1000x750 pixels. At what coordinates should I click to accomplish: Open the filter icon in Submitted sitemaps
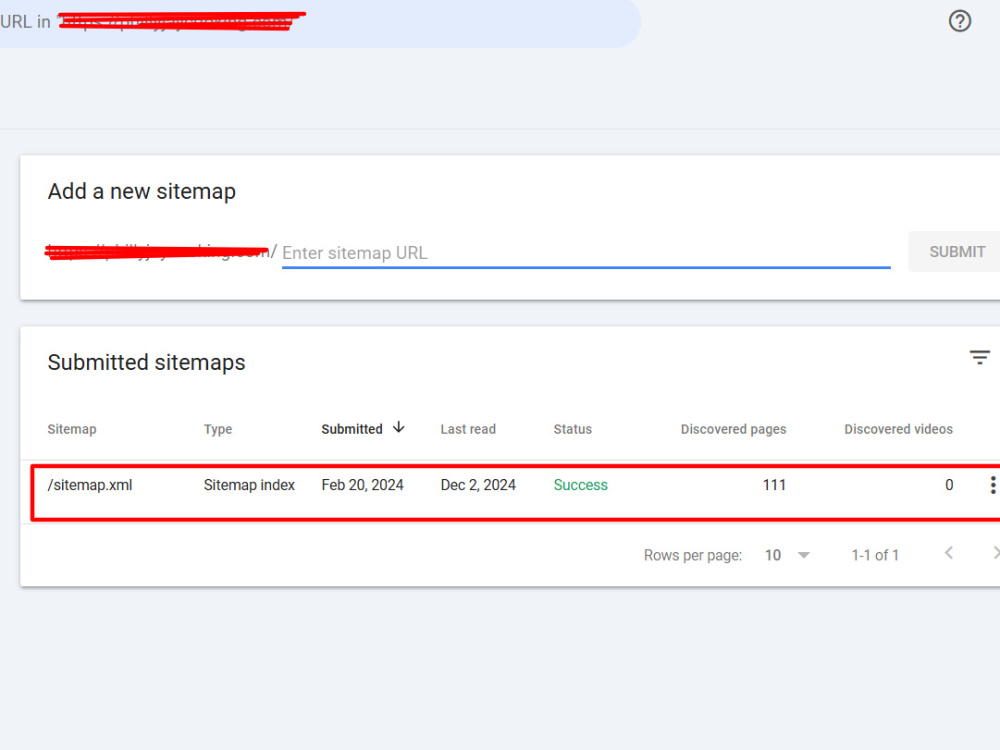coord(980,357)
